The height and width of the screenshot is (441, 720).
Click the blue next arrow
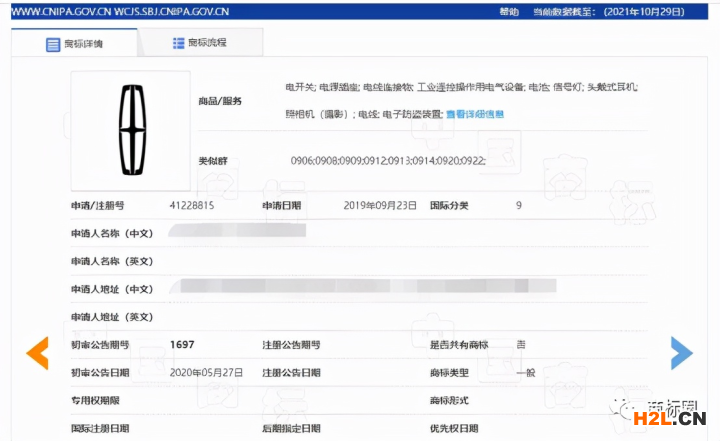click(681, 352)
